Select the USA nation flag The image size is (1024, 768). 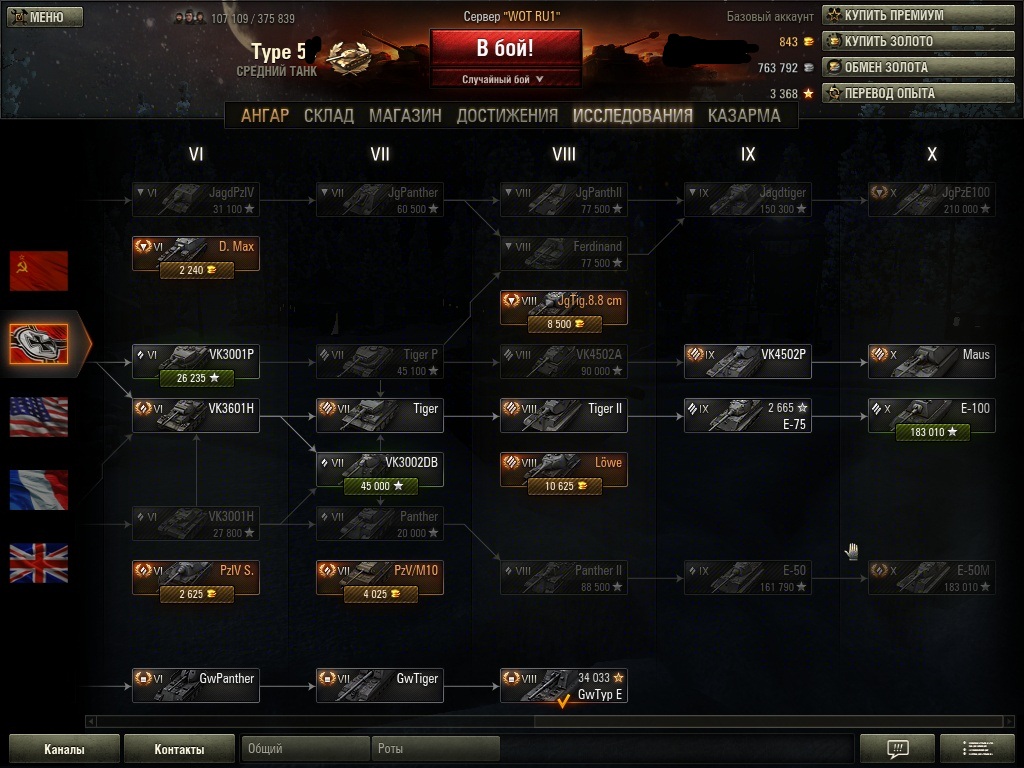point(39,417)
